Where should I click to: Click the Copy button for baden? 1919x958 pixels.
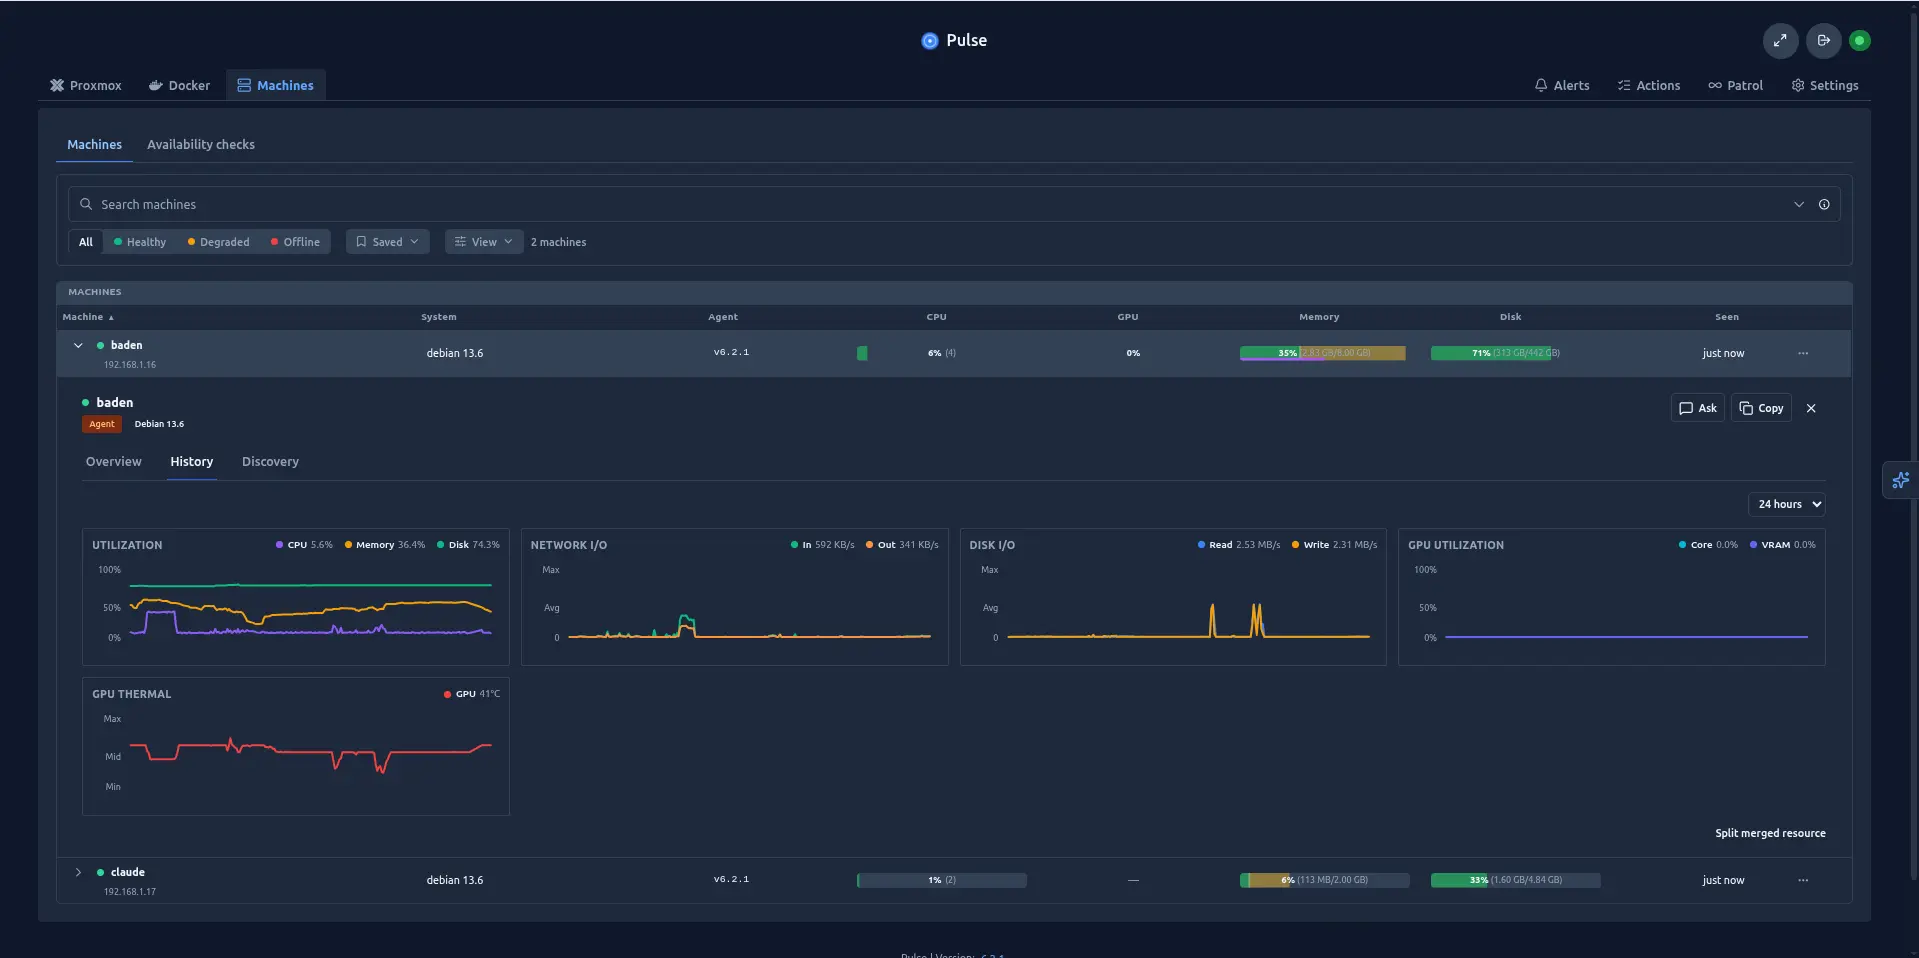coord(1761,408)
